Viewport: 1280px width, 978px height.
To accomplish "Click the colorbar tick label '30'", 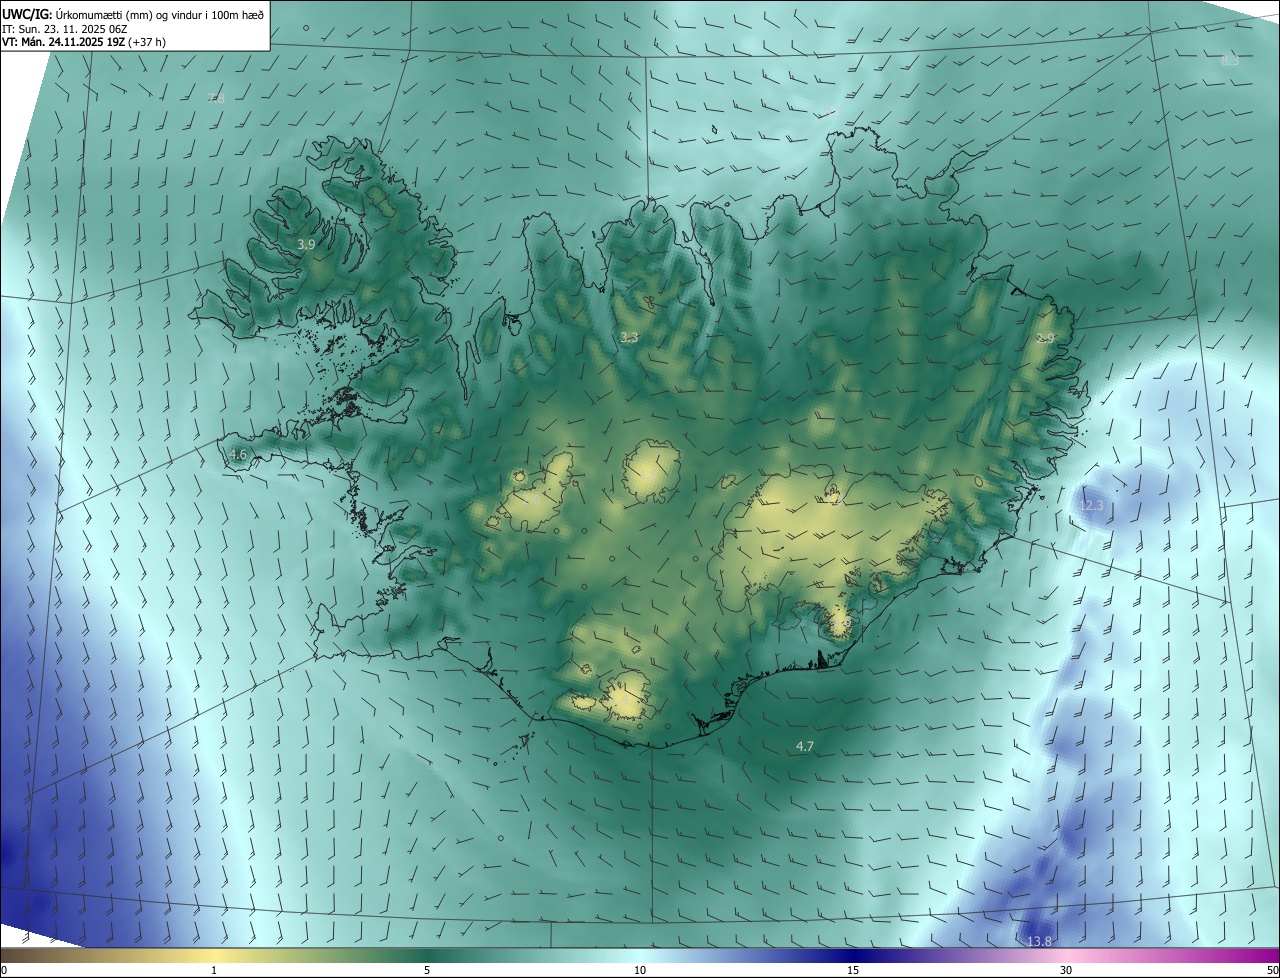I will 1066,970.
